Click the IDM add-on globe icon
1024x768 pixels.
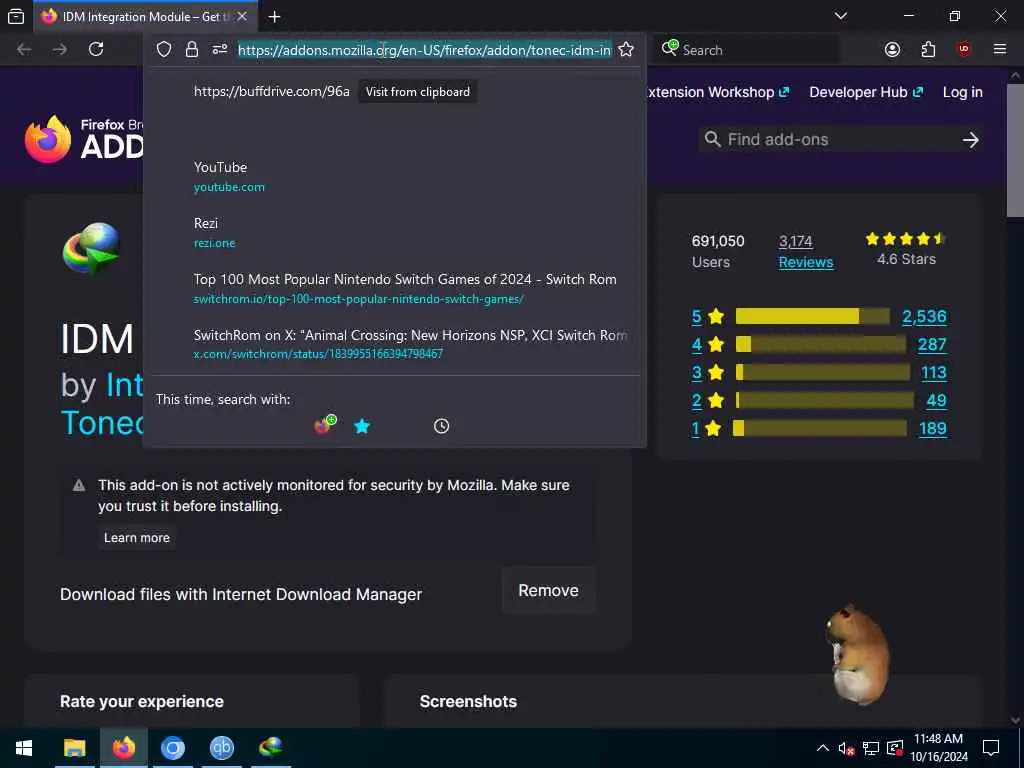91,248
